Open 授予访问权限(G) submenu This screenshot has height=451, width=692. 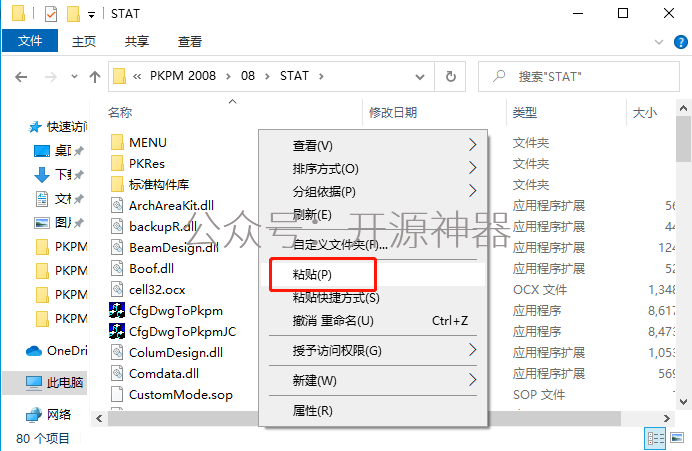373,350
